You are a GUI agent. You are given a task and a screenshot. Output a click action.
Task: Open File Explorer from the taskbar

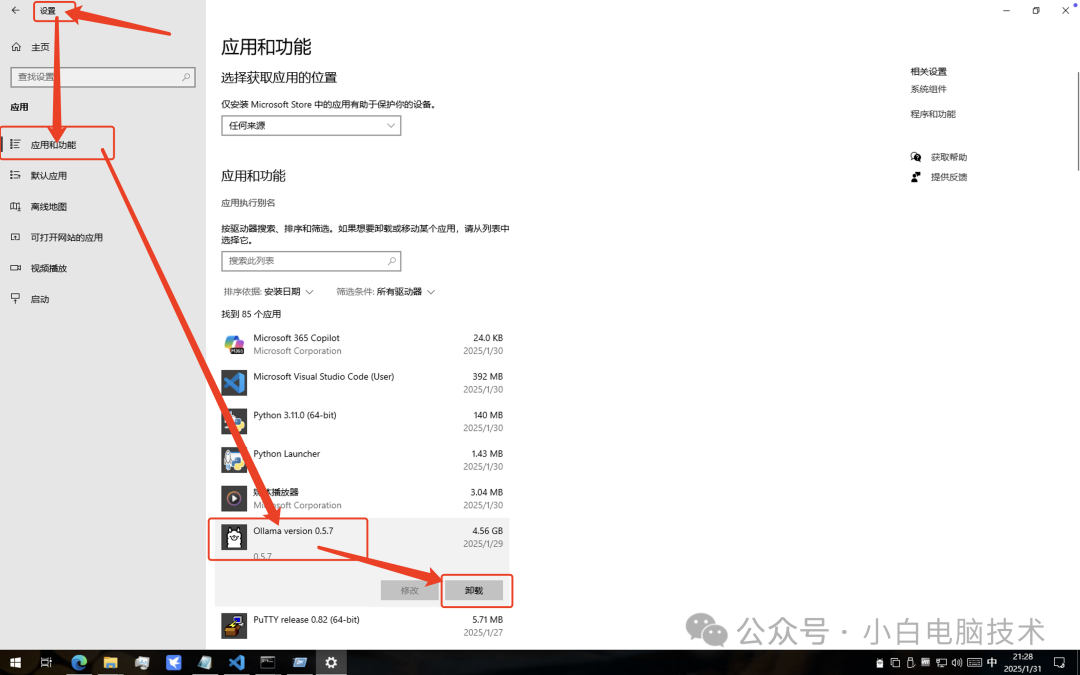(110, 663)
